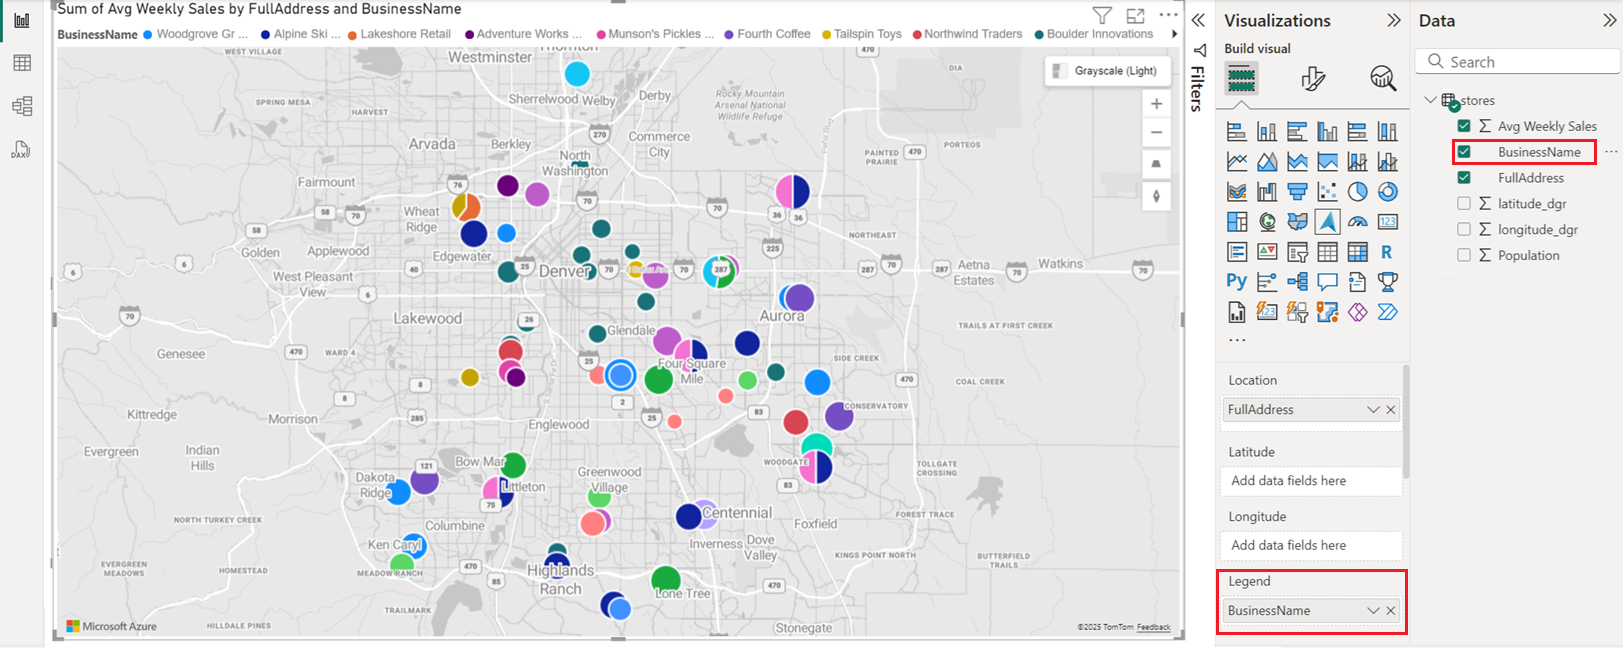Open FullAddress dropdown in Location well
Screen dimensions: 1623x648
(x=1373, y=410)
